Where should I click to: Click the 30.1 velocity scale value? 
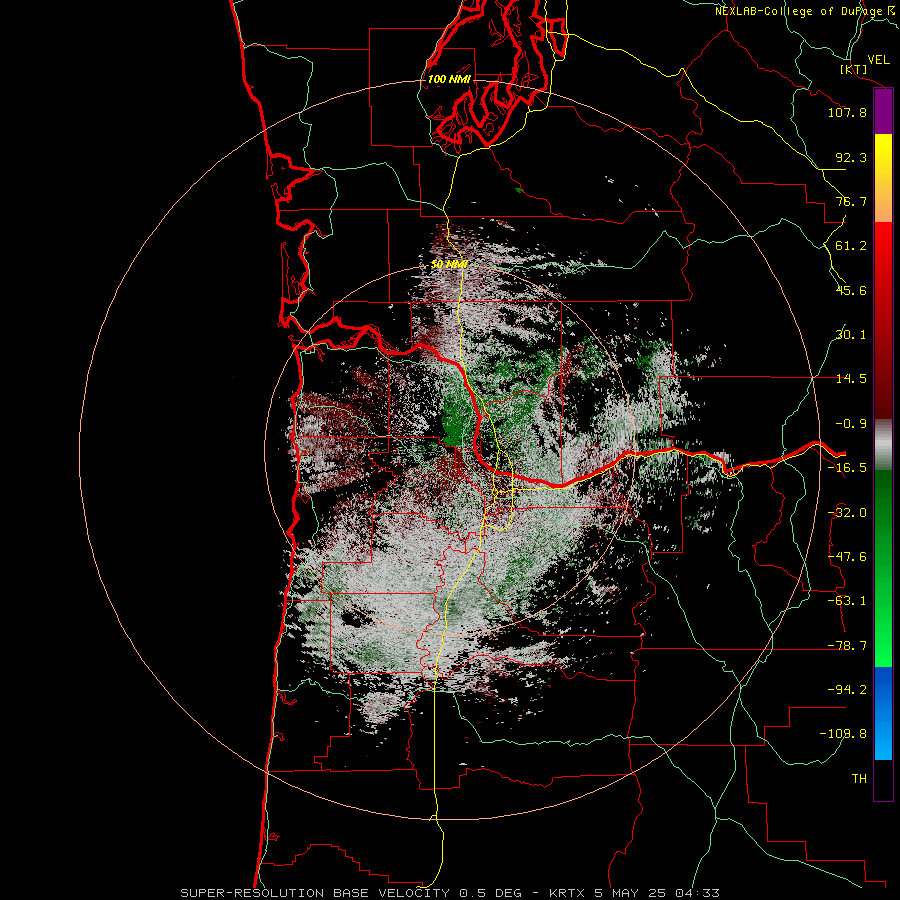pos(851,335)
